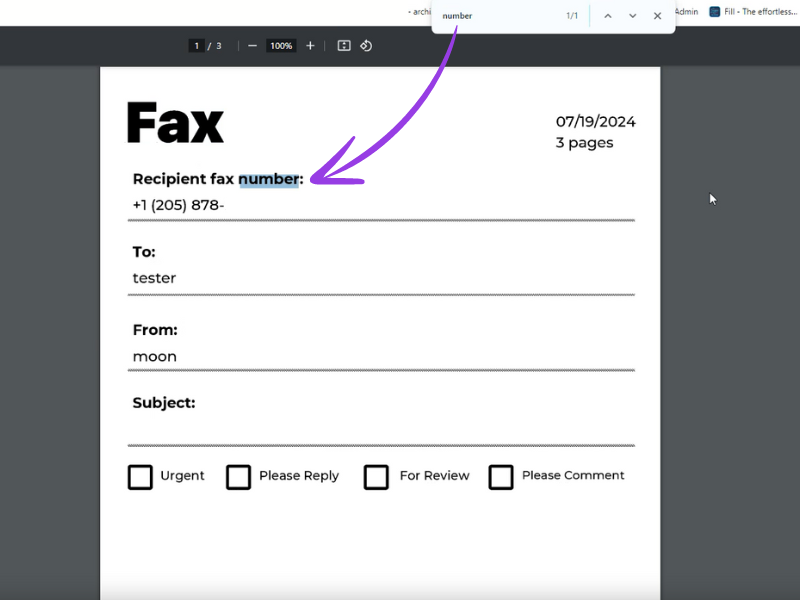
Task: Check the Urgent checkbox
Action: pos(140,477)
